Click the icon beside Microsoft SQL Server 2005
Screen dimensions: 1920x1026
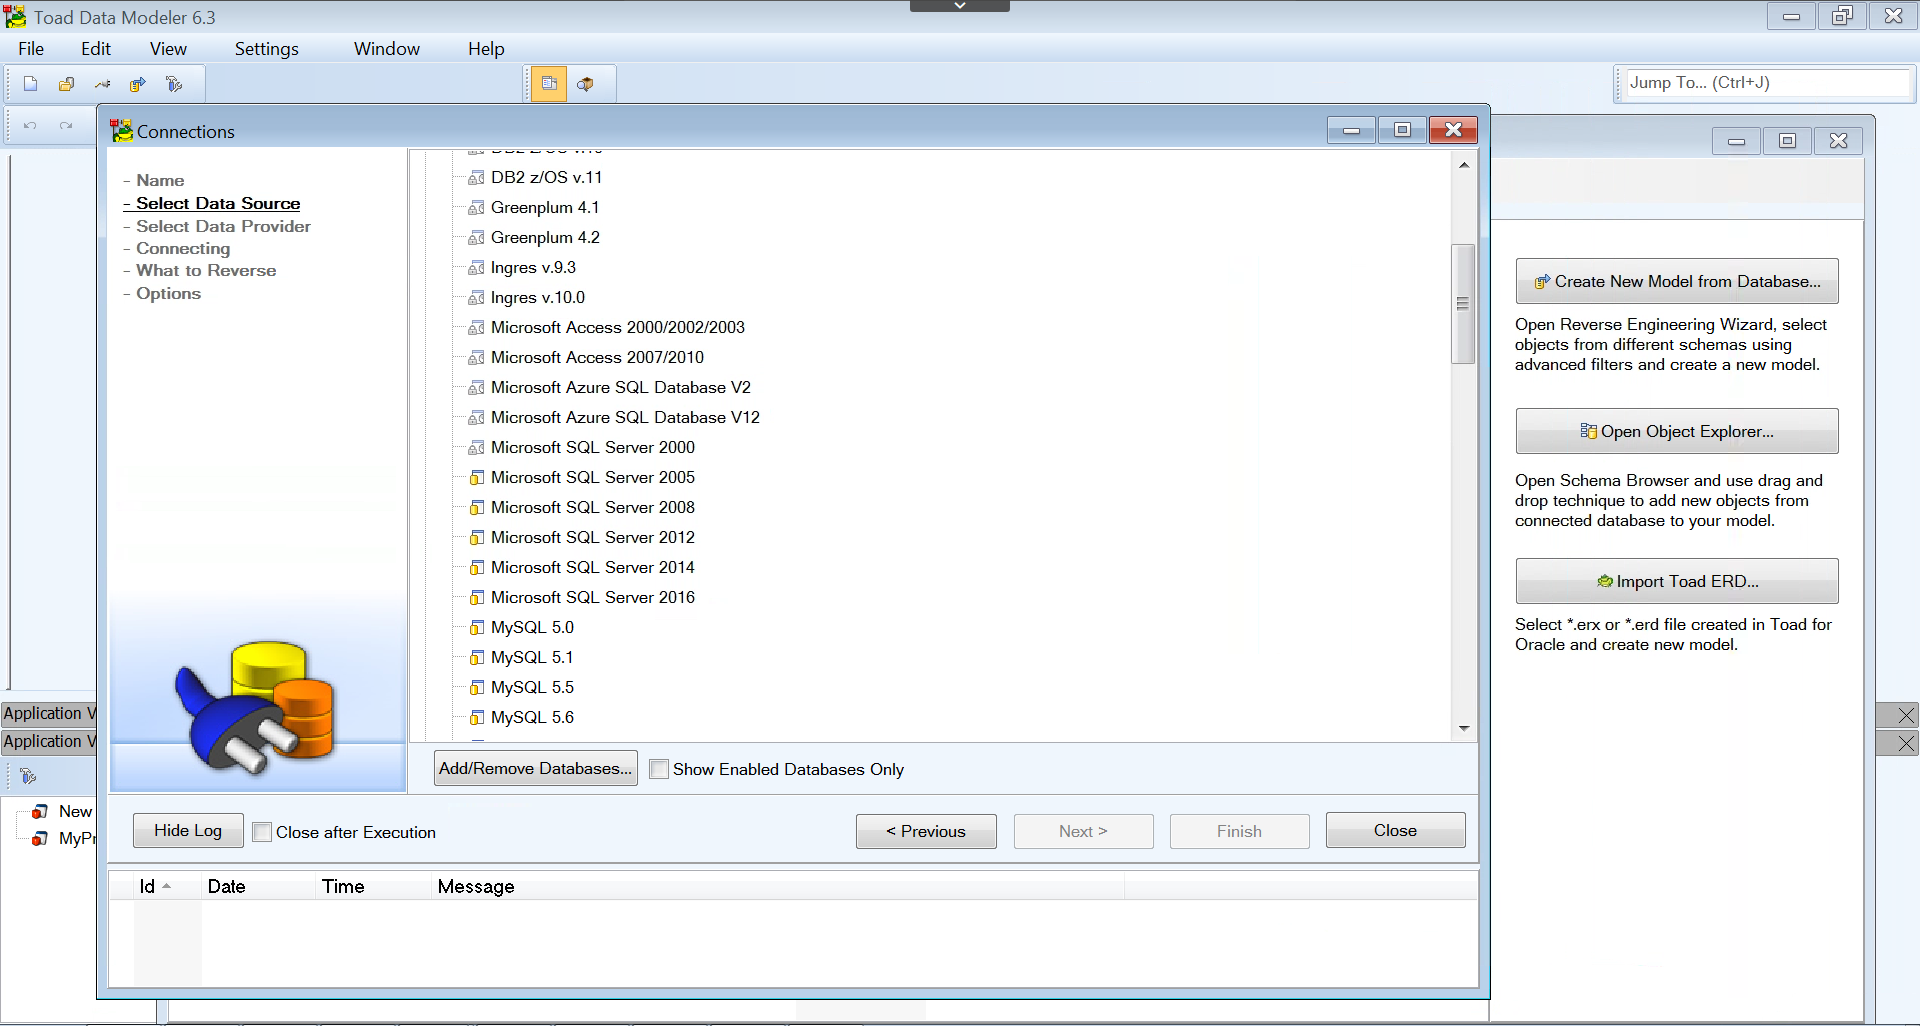[x=477, y=478]
